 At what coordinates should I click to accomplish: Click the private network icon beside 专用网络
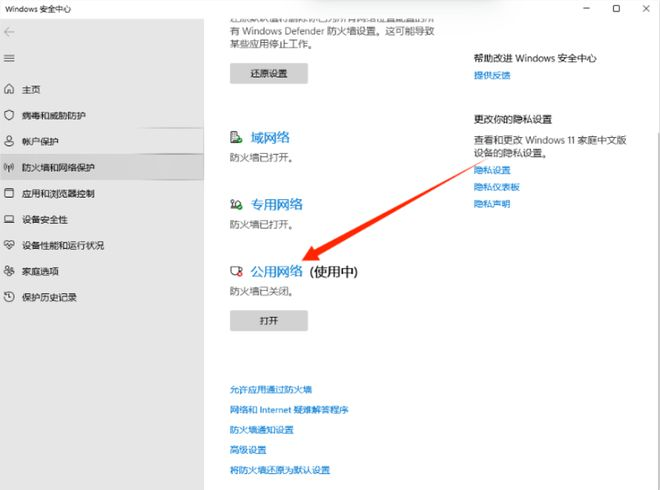pos(236,205)
